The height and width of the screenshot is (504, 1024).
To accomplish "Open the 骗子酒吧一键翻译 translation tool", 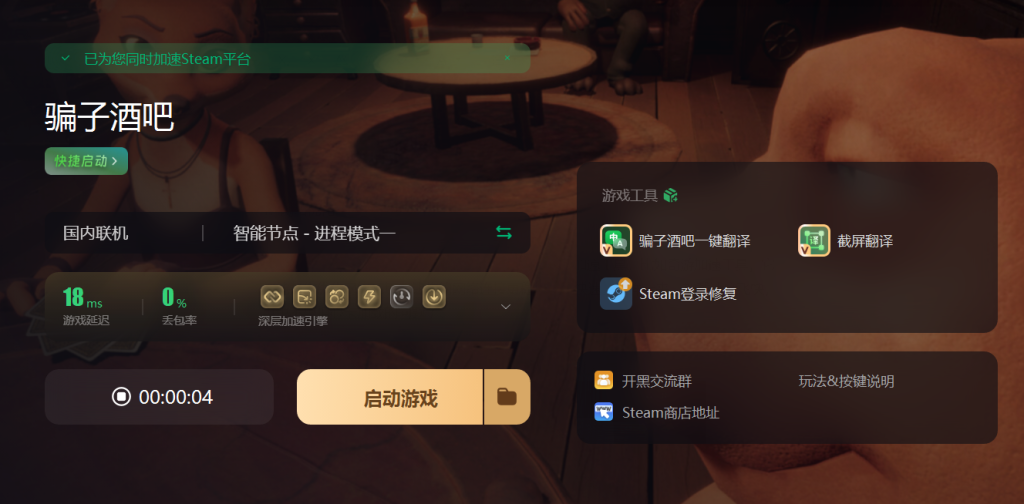I will click(x=675, y=241).
